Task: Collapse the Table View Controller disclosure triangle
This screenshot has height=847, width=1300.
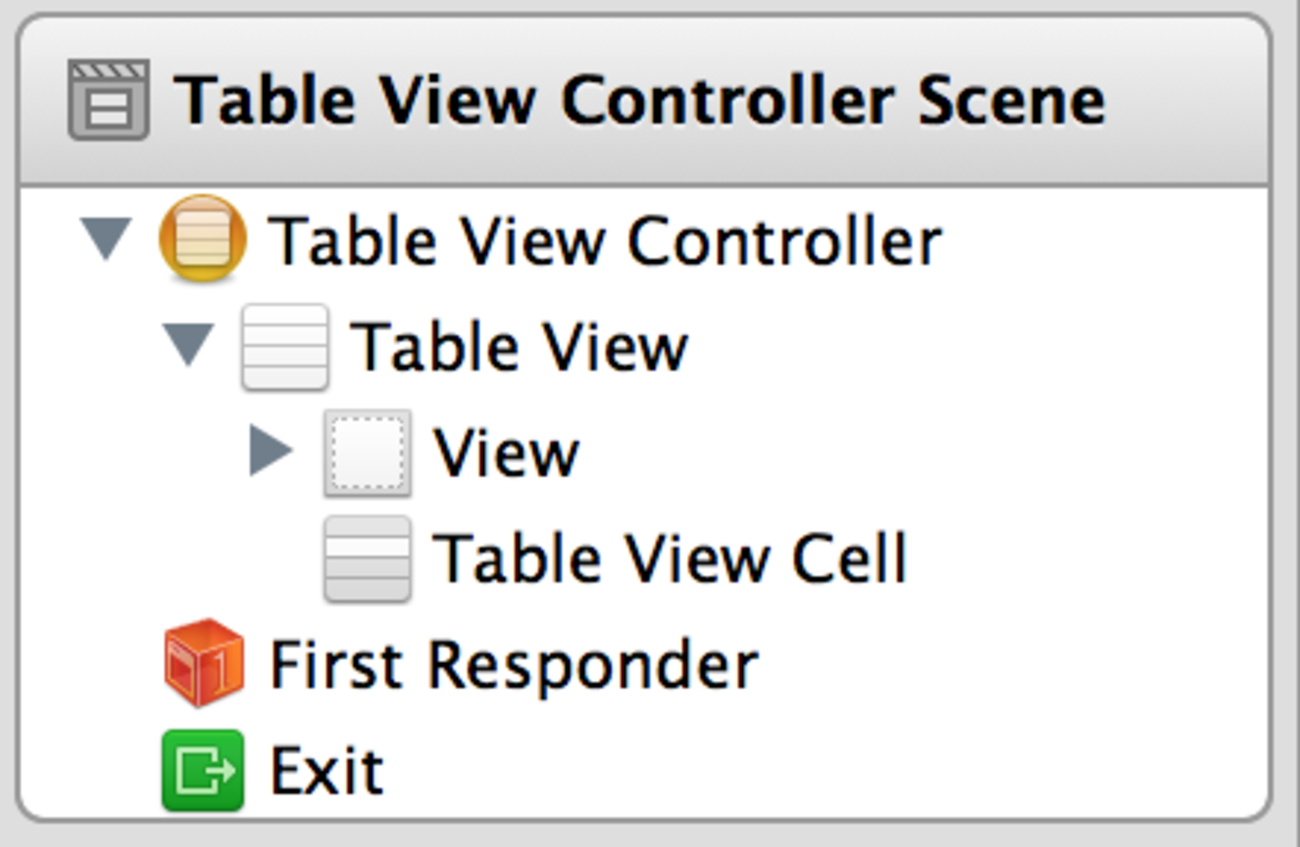Action: tap(106, 240)
